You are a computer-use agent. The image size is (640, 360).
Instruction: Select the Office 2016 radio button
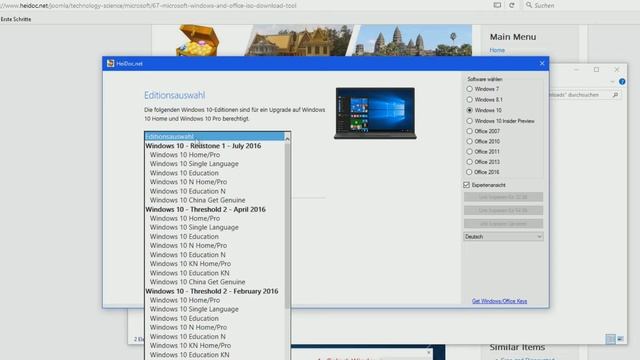pos(469,172)
